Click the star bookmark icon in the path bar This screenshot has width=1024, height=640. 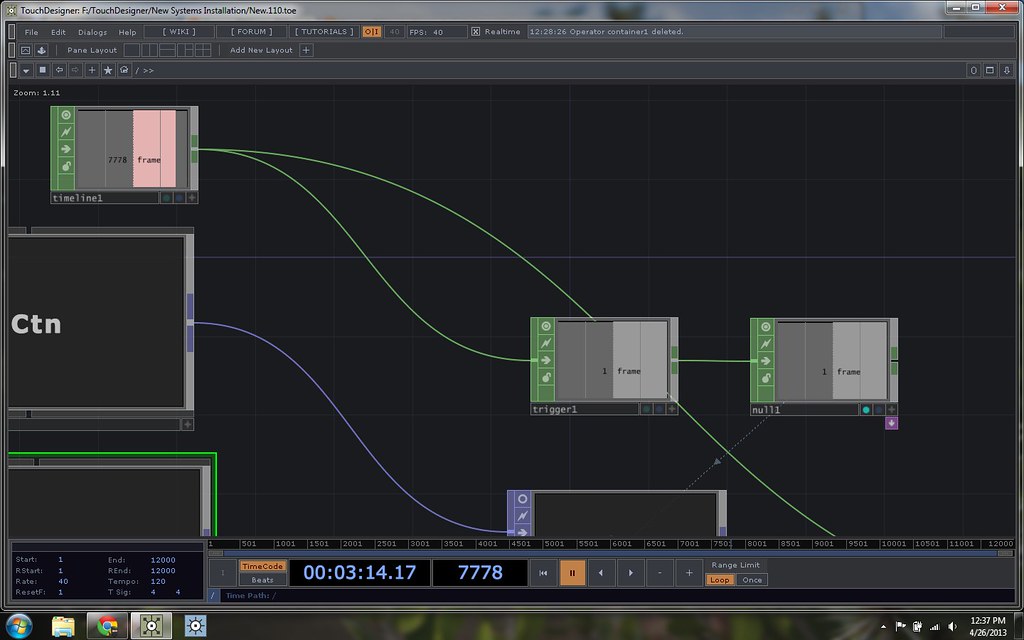click(x=108, y=70)
